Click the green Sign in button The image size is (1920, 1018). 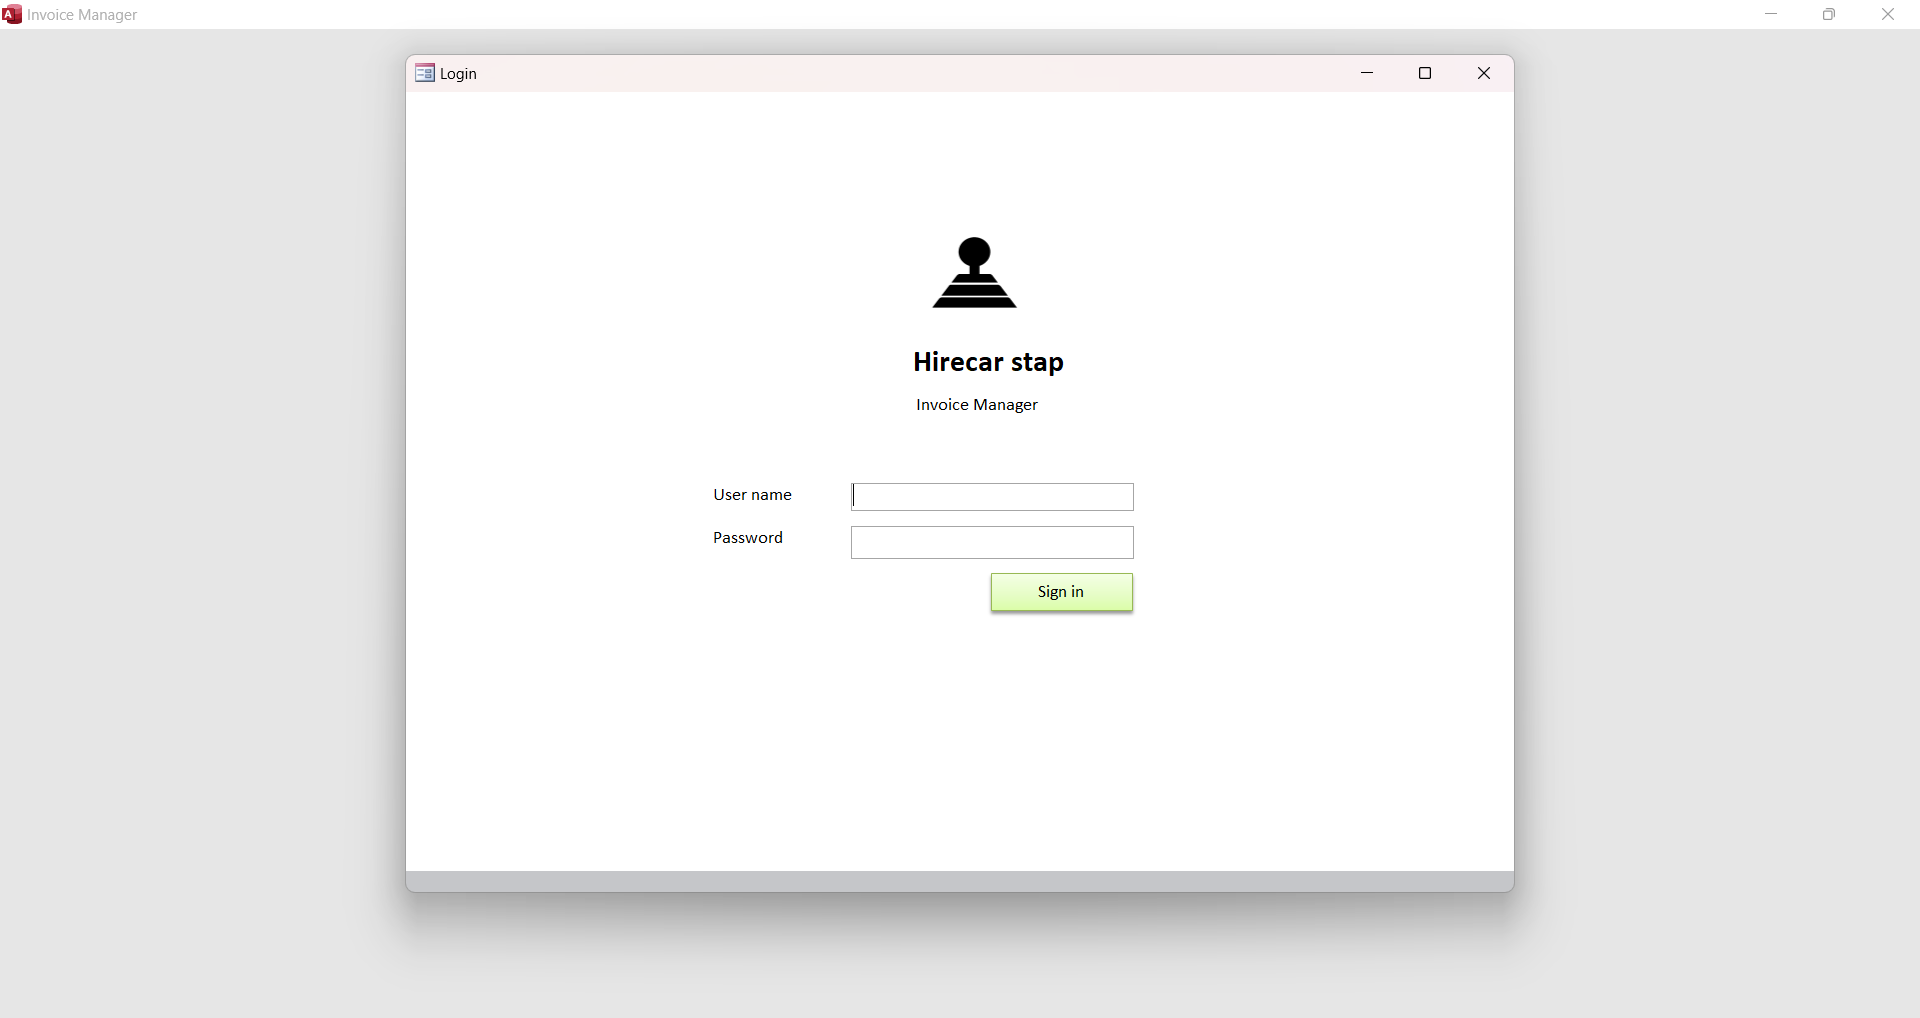coord(1061,592)
